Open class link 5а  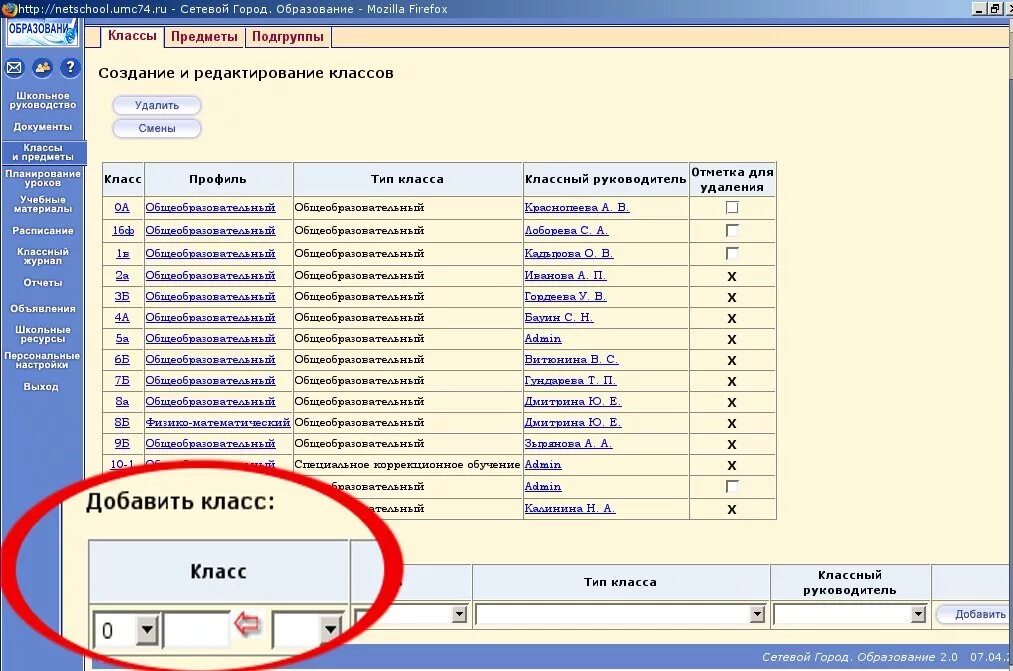pos(122,338)
